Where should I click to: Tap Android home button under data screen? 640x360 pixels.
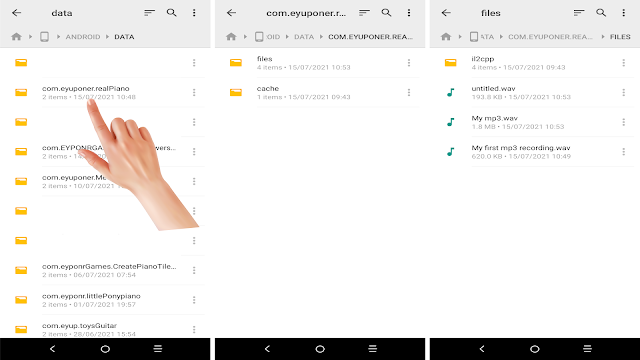click(105, 349)
